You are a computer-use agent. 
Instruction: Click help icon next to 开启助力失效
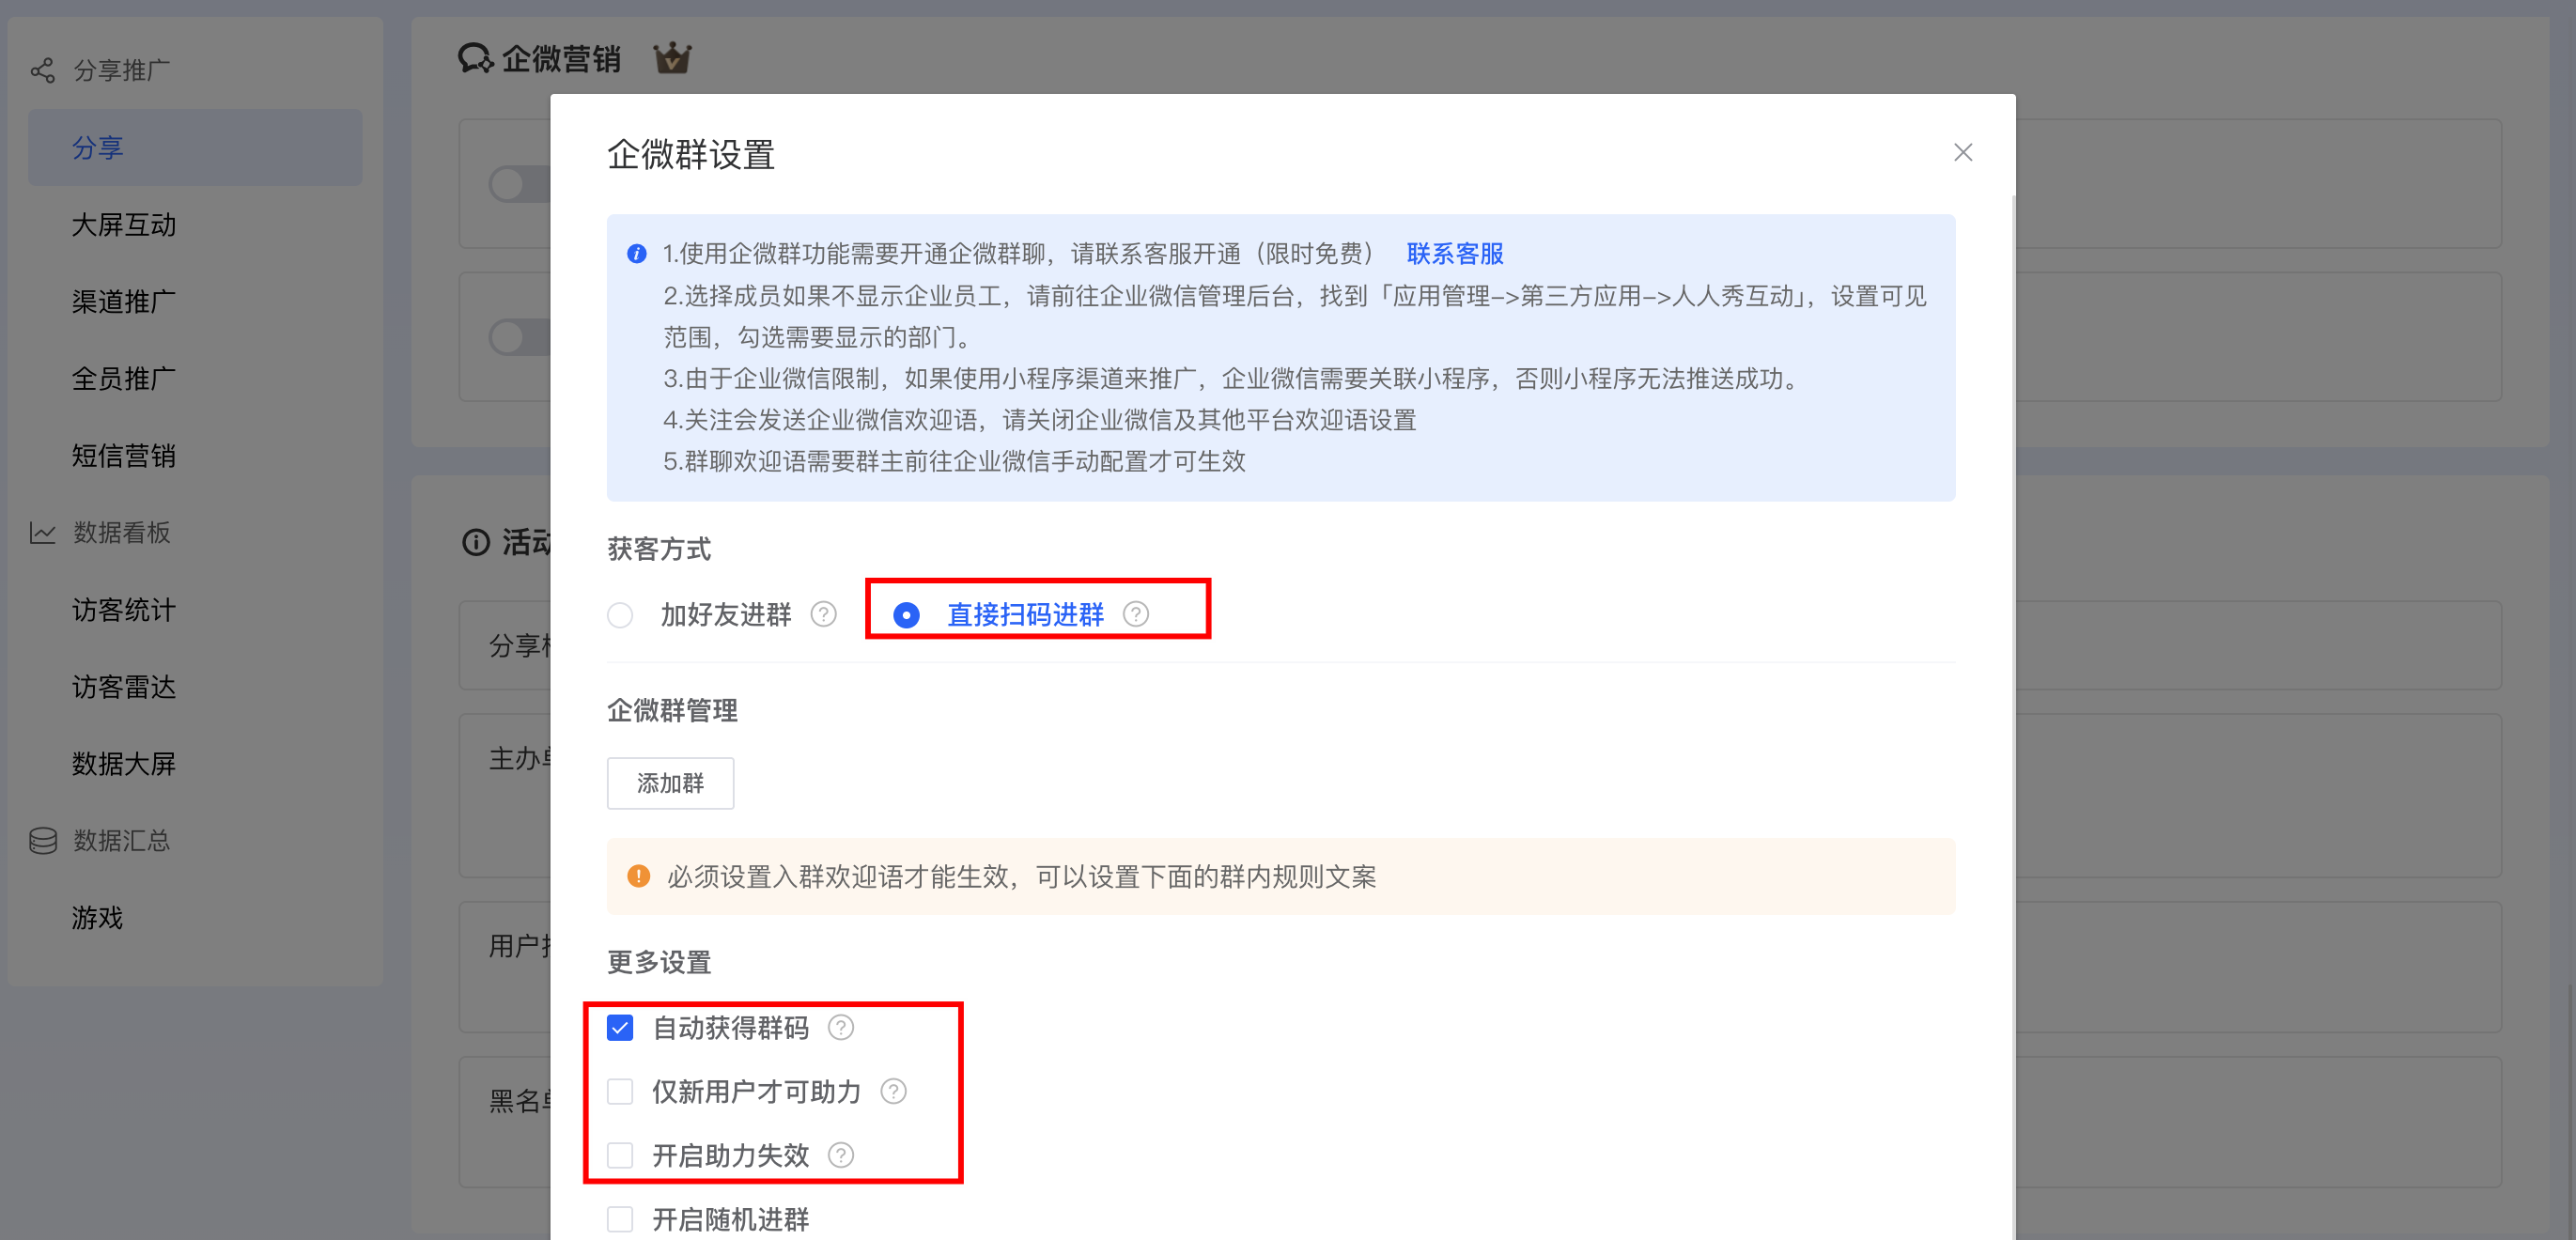pyautogui.click(x=841, y=1156)
